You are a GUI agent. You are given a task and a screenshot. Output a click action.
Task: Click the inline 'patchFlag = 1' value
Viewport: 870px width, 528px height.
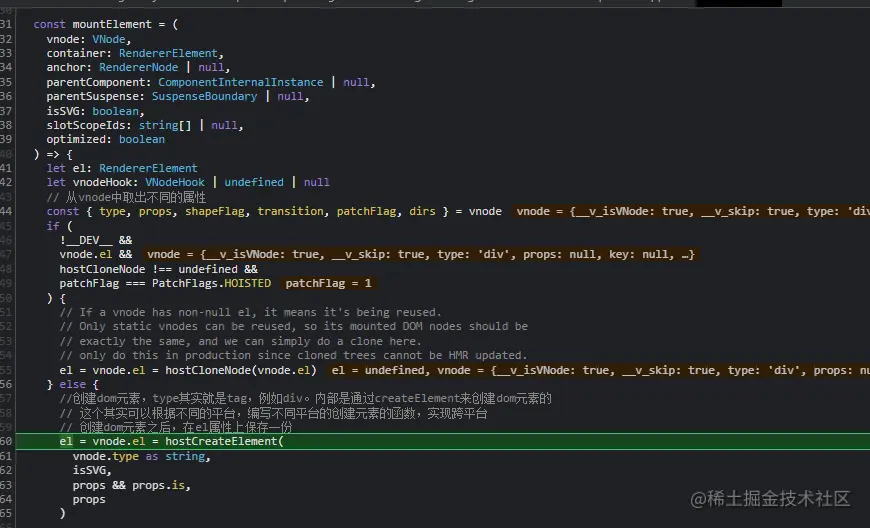pos(328,283)
